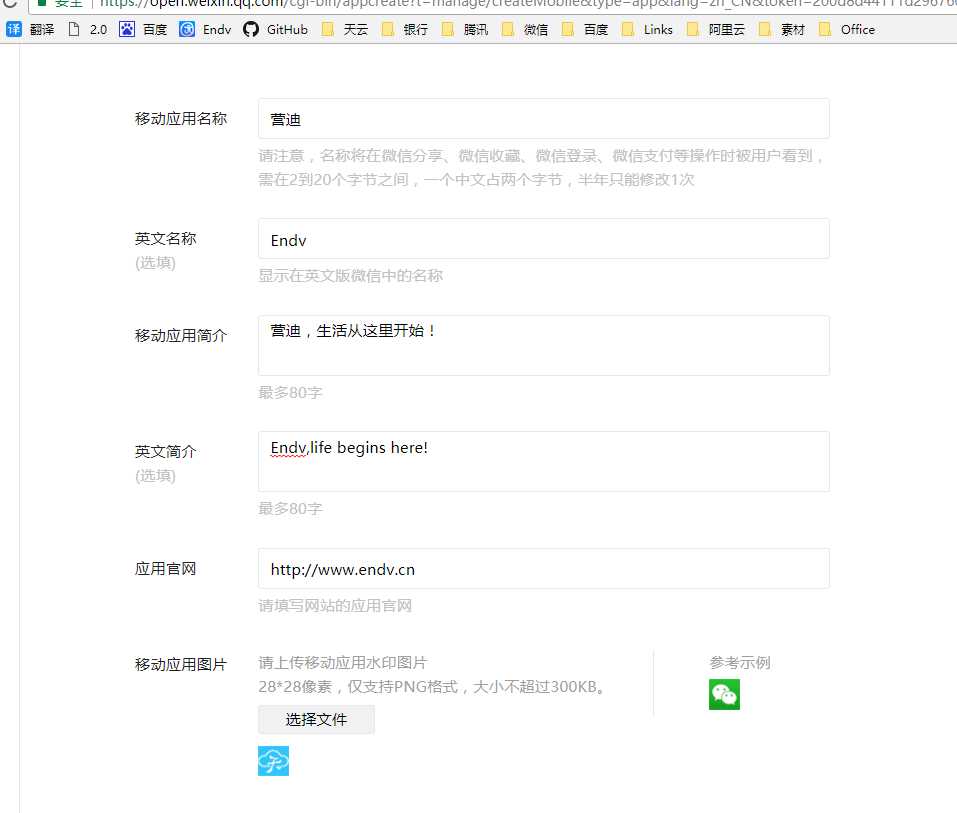Open the 2.0 page bookmark
957x813 pixels.
[x=89, y=29]
